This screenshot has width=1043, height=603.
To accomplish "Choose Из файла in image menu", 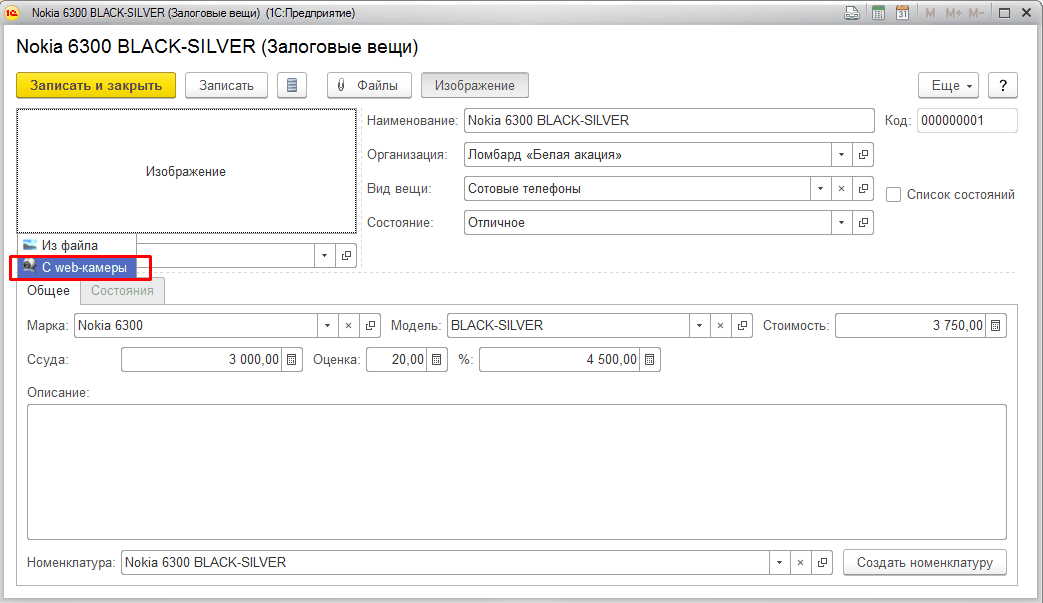I will click(76, 245).
